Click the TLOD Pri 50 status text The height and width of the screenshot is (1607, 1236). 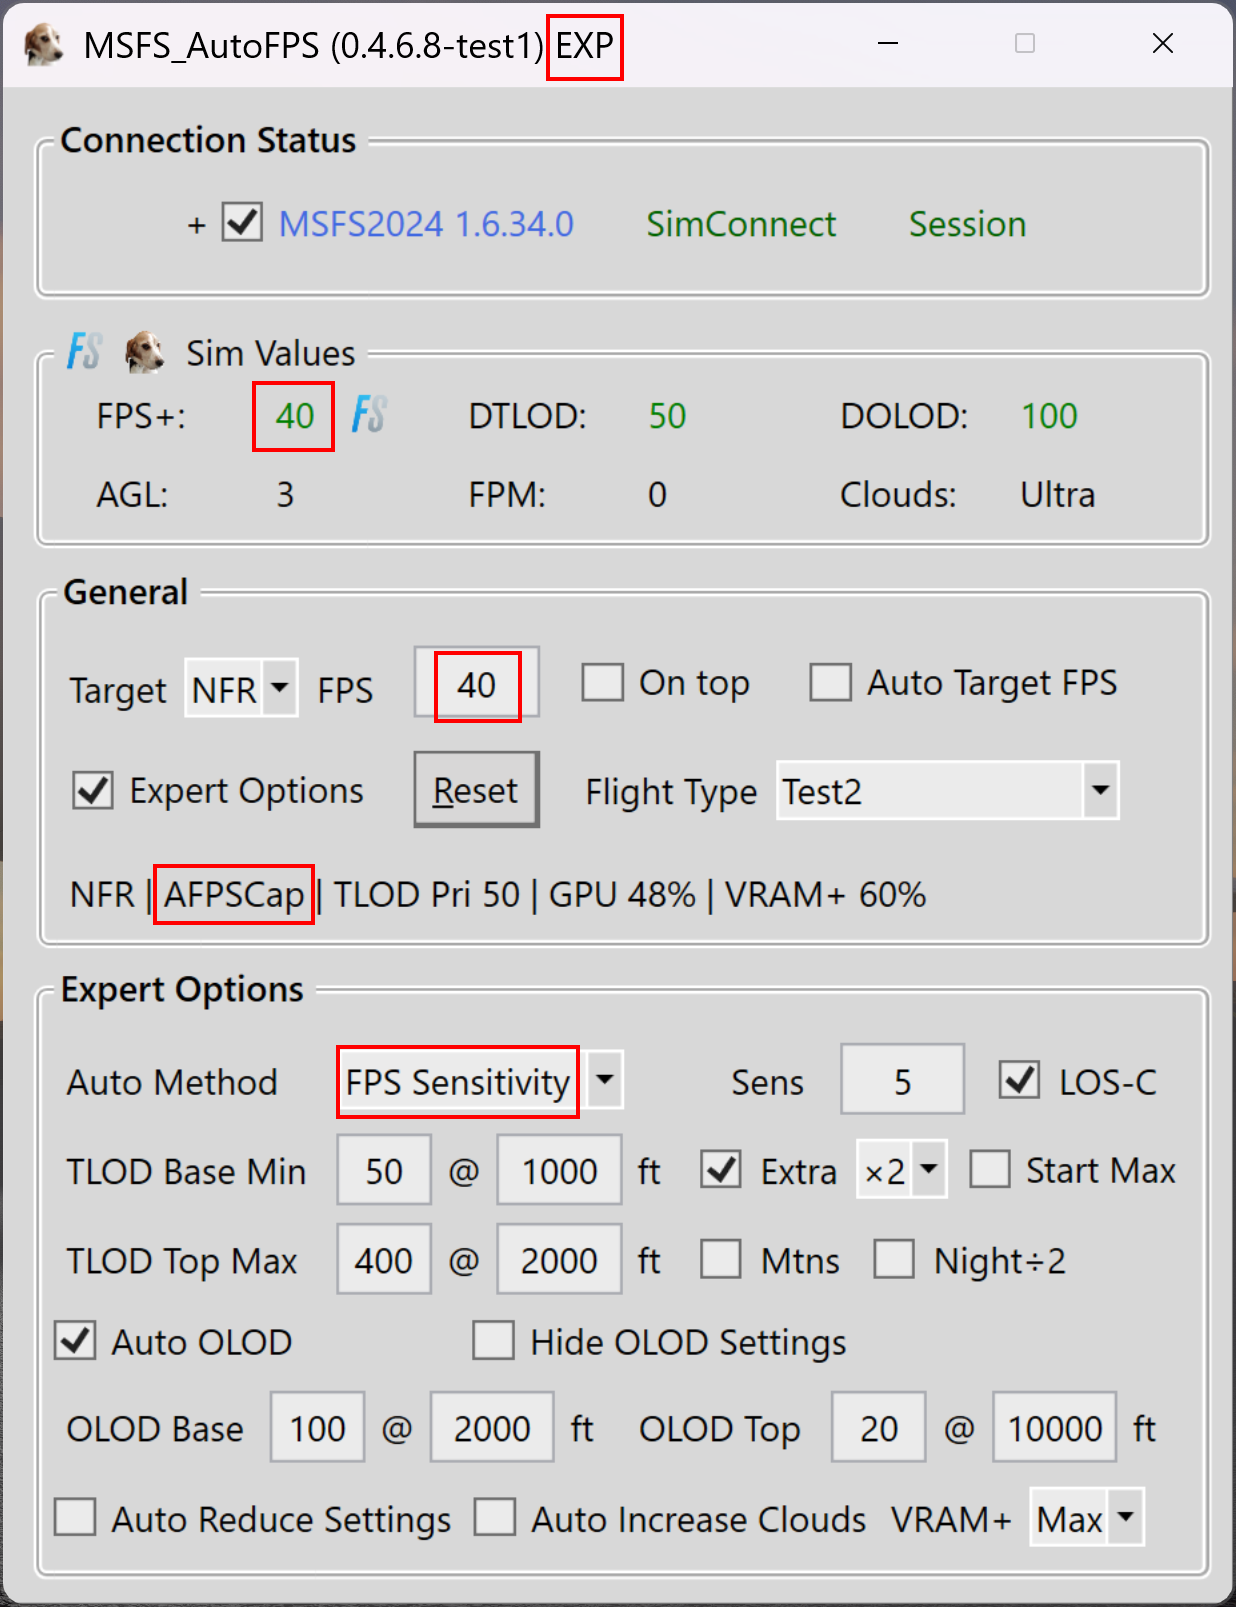coord(427,894)
